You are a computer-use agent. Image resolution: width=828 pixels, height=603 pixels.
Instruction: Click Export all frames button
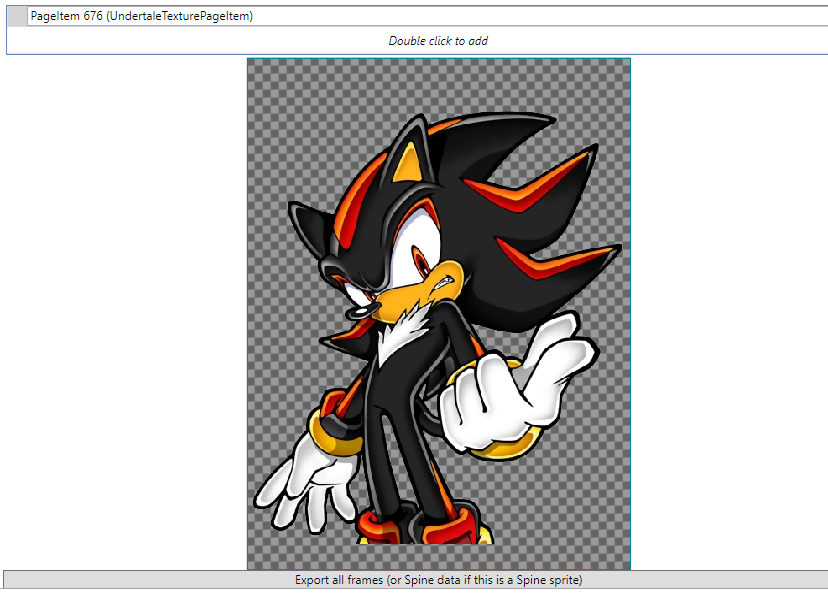(x=416, y=580)
